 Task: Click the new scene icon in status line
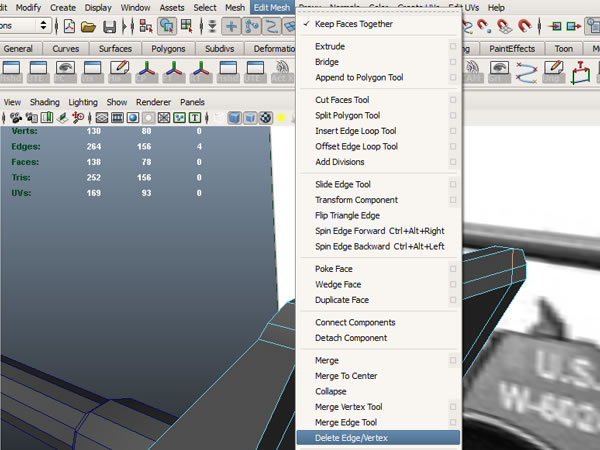tap(70, 26)
